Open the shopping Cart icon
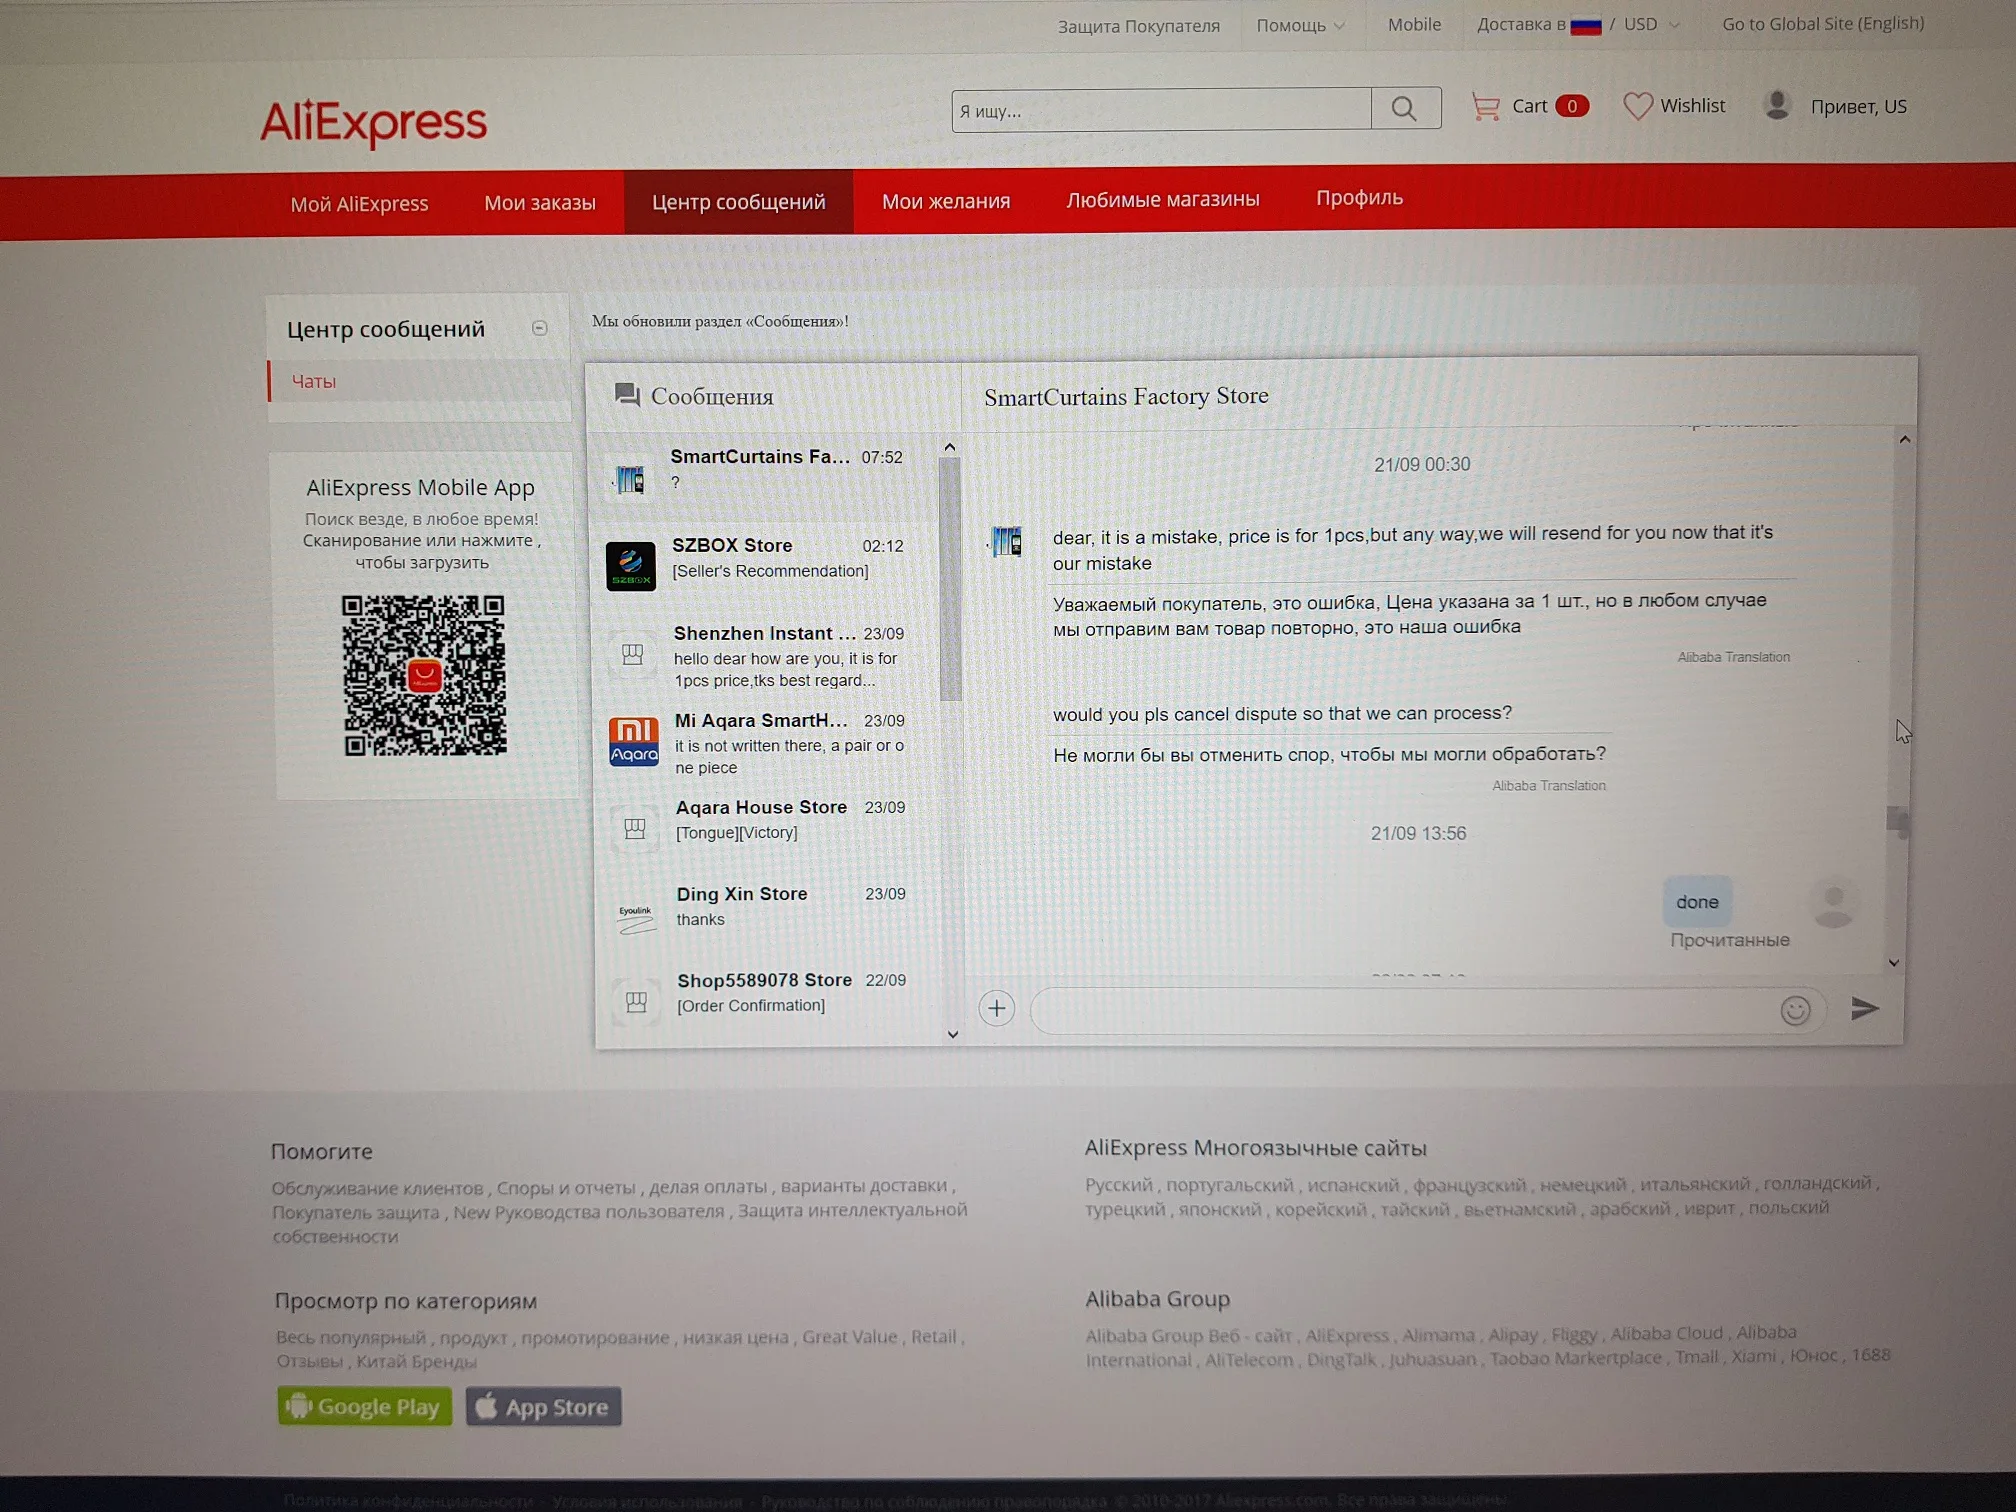 1486,106
